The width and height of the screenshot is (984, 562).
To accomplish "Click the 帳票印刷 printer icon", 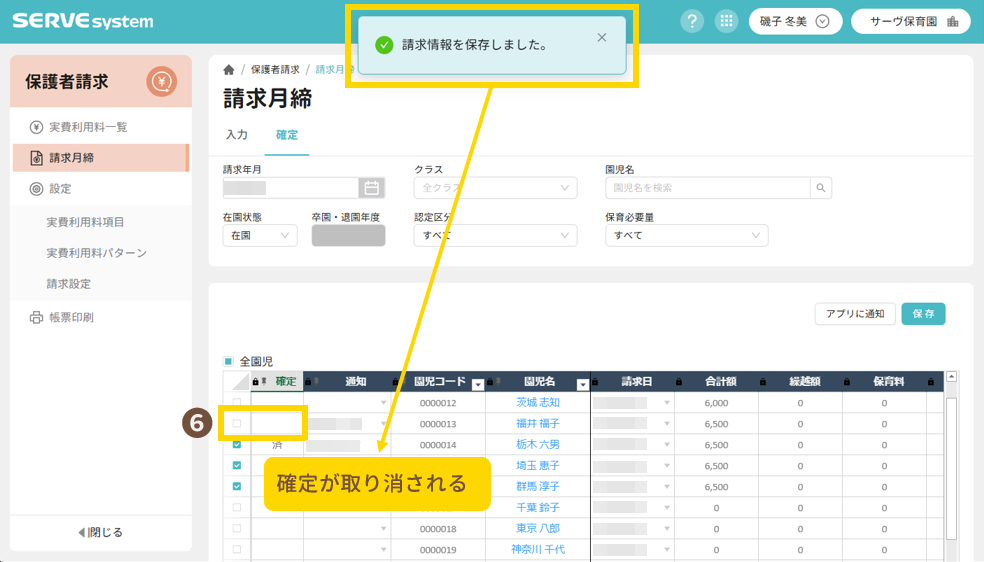I will coord(36,318).
